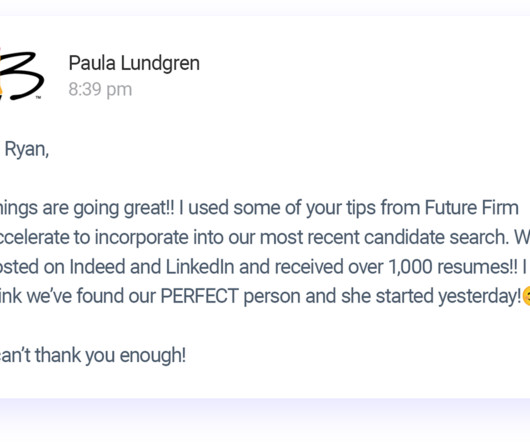530x442 pixels.
Task: Click the capitalized word PERFECT
Action: point(200,296)
